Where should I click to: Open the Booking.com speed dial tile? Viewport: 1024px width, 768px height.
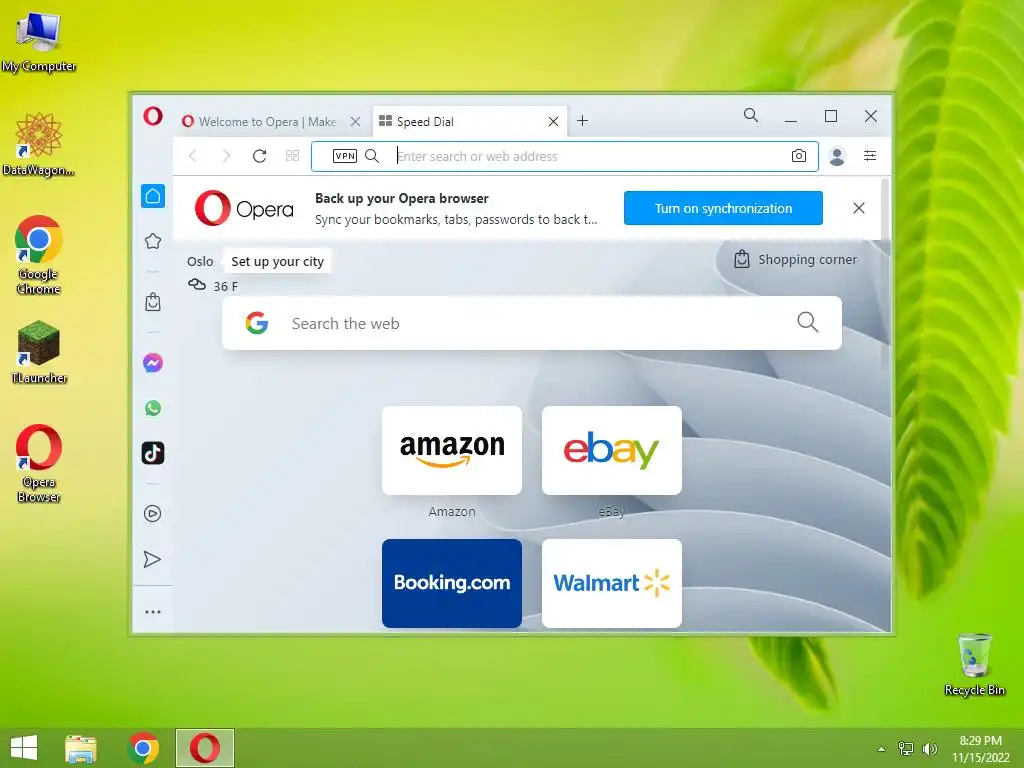click(x=452, y=583)
